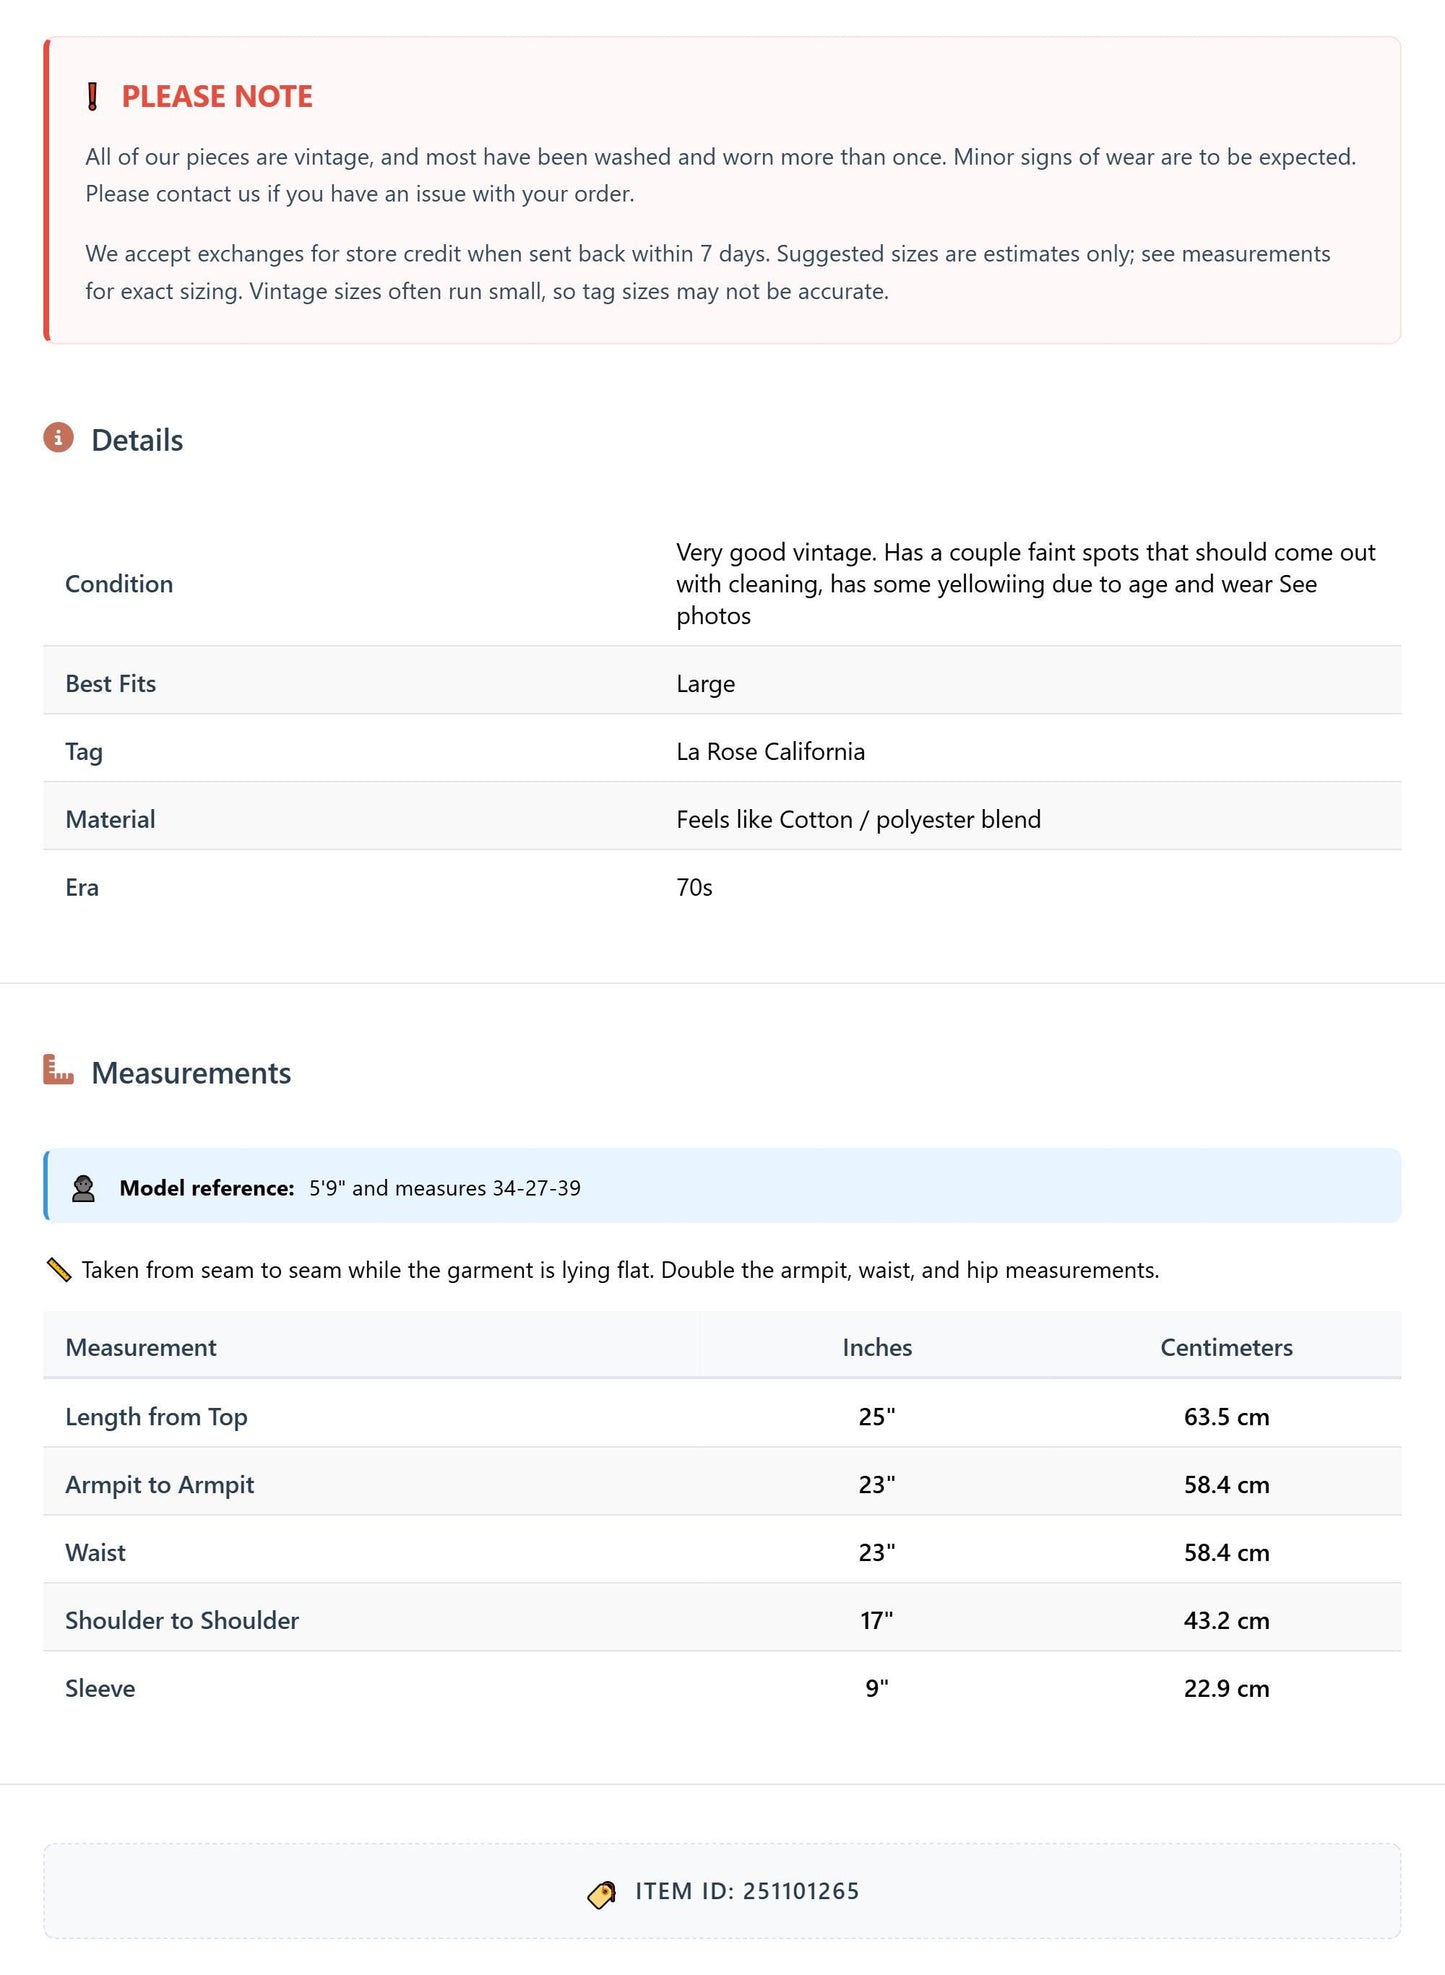
Task: Click the price tag icon beside Item ID
Action: tap(602, 1894)
